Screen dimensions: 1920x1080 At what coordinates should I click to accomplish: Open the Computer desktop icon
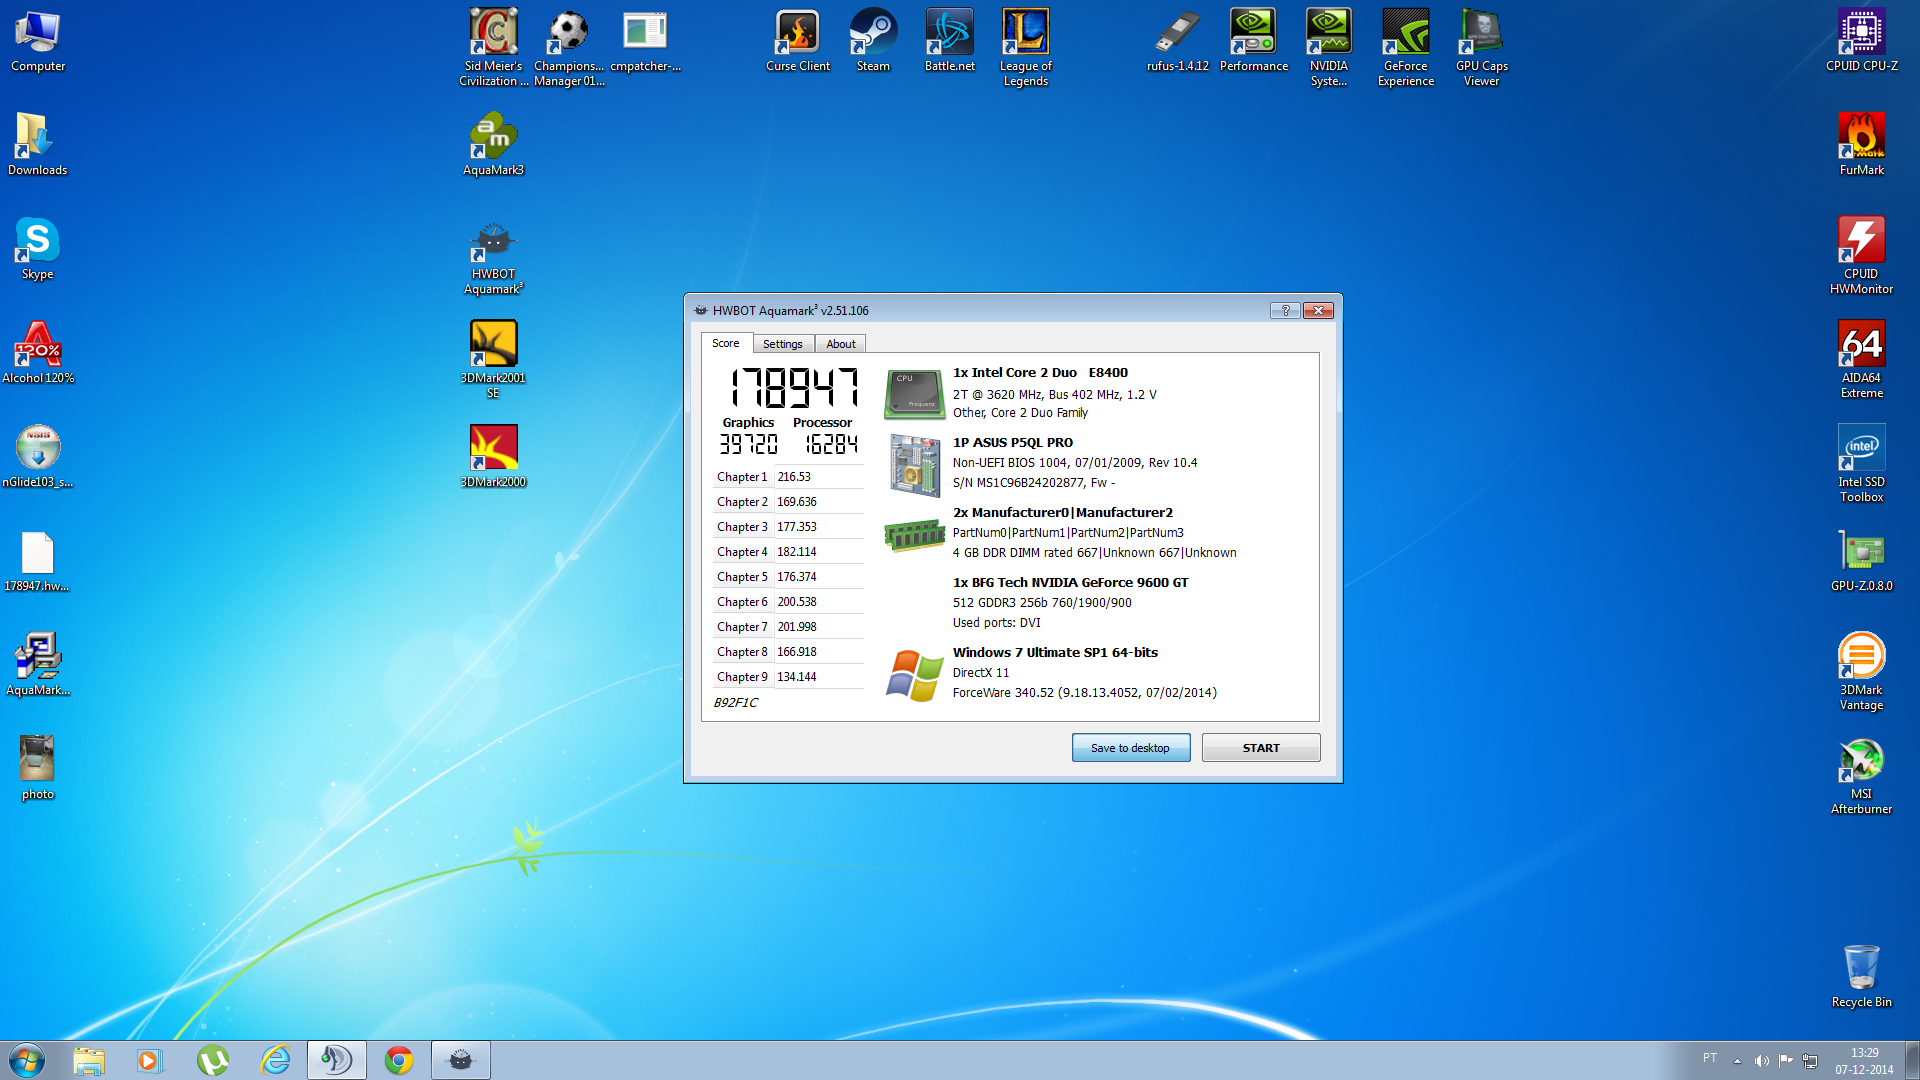[38, 42]
